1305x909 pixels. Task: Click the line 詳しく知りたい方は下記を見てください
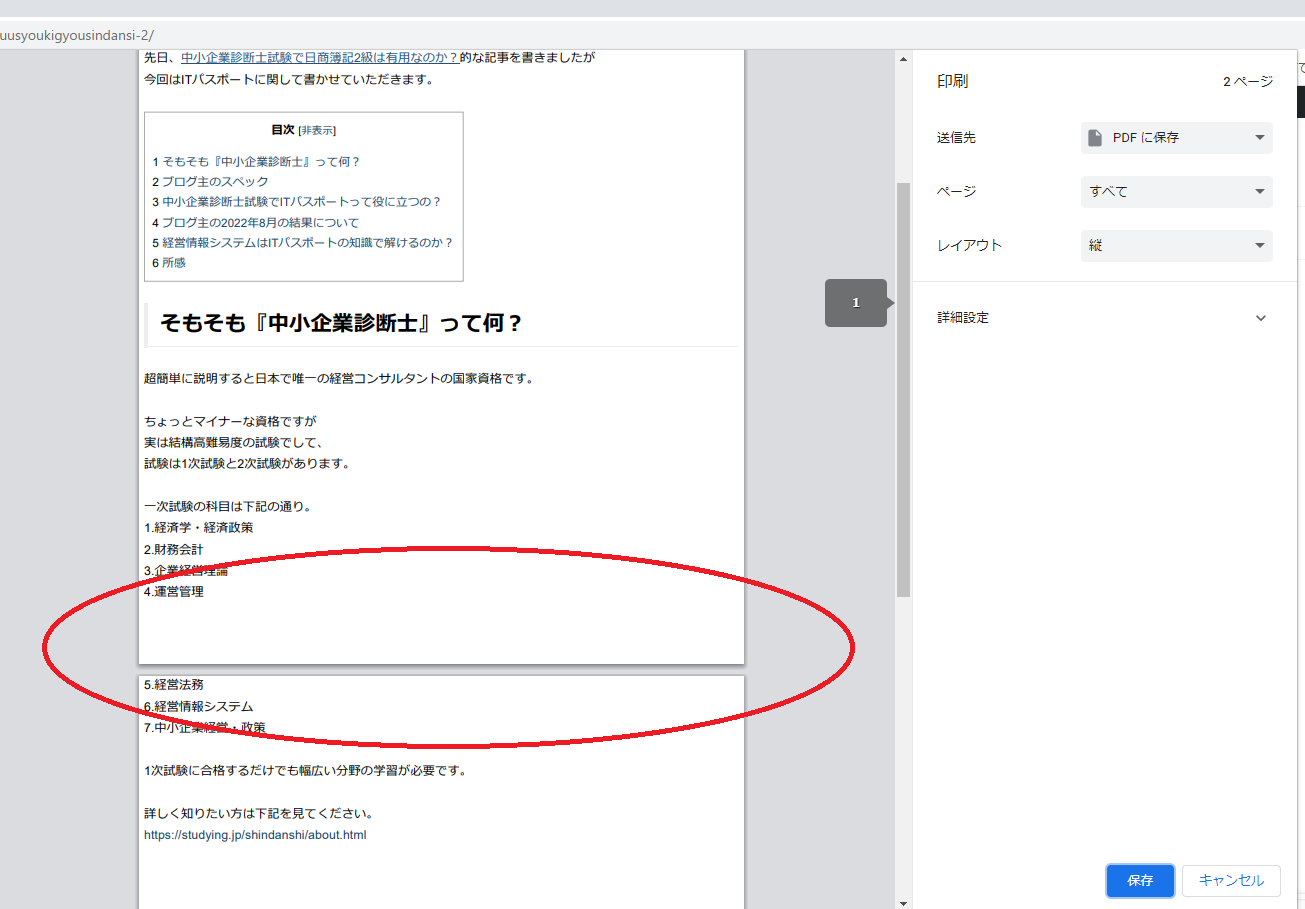click(x=258, y=813)
